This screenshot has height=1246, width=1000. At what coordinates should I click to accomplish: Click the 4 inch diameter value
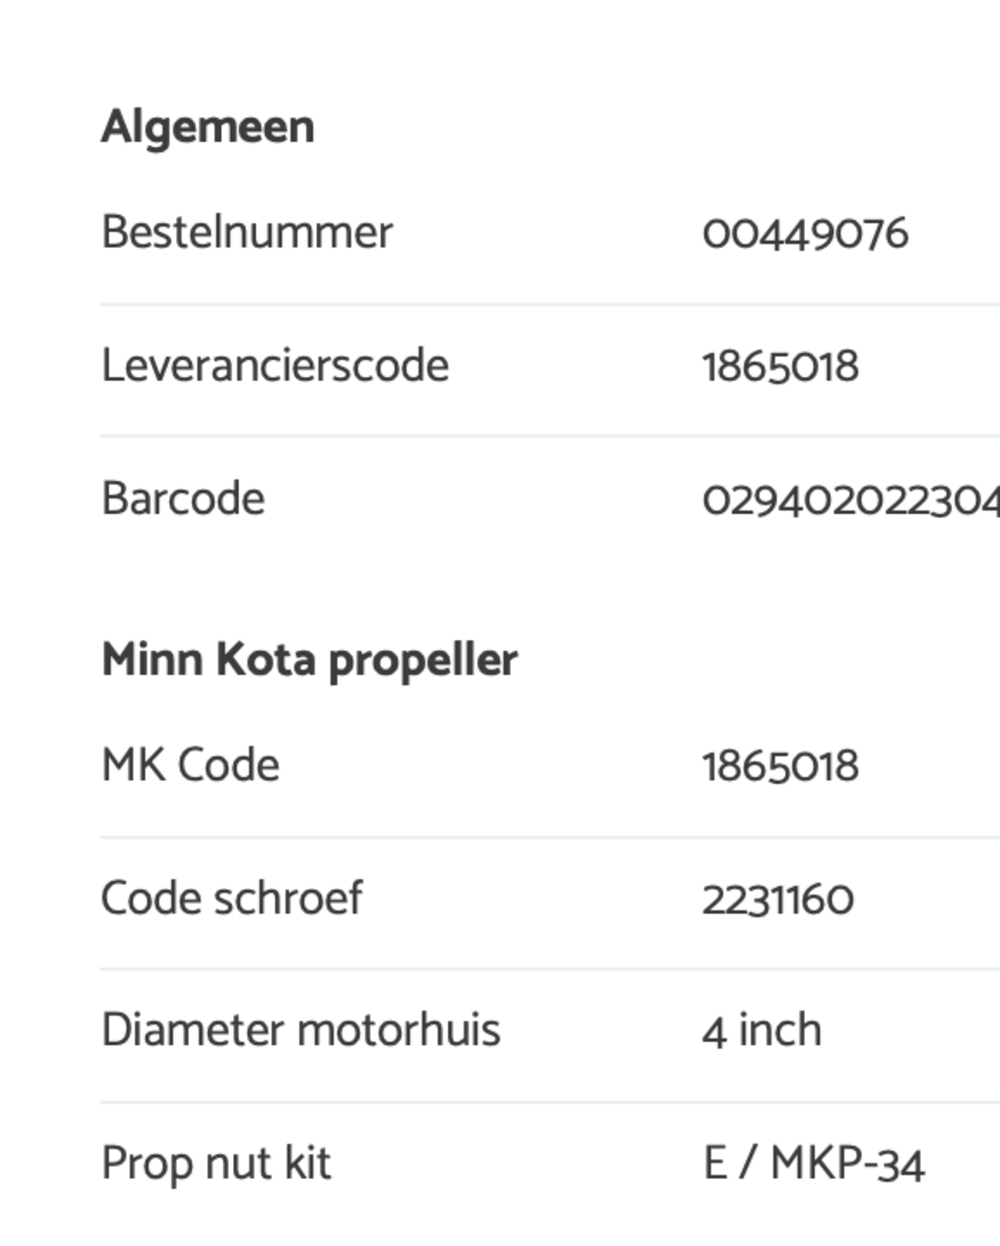762,1031
